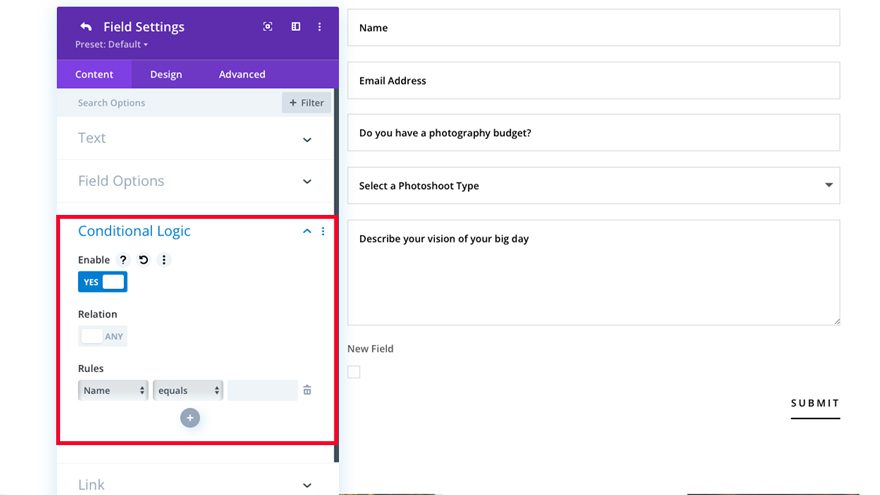
Task: Switch to the Design tab
Action: (166, 74)
